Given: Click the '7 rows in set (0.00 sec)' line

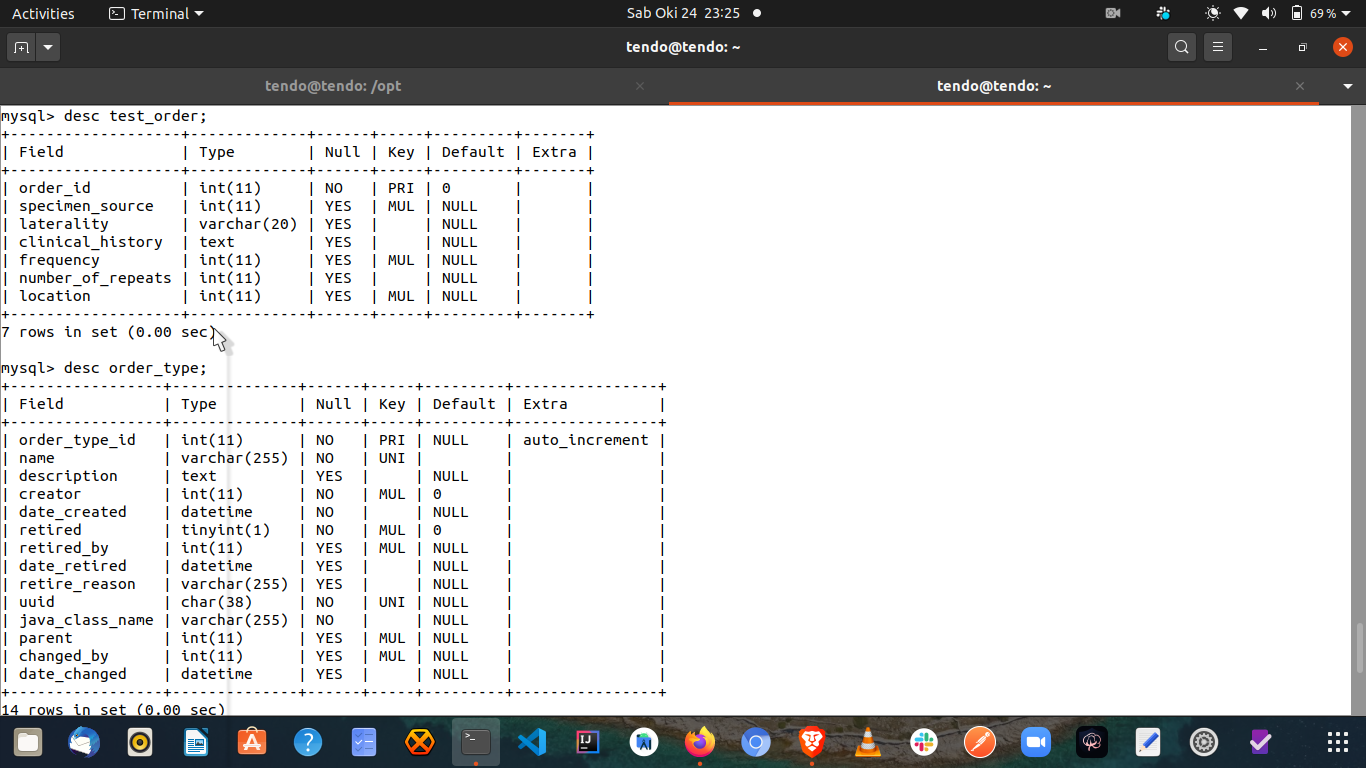Looking at the screenshot, I should (x=108, y=332).
